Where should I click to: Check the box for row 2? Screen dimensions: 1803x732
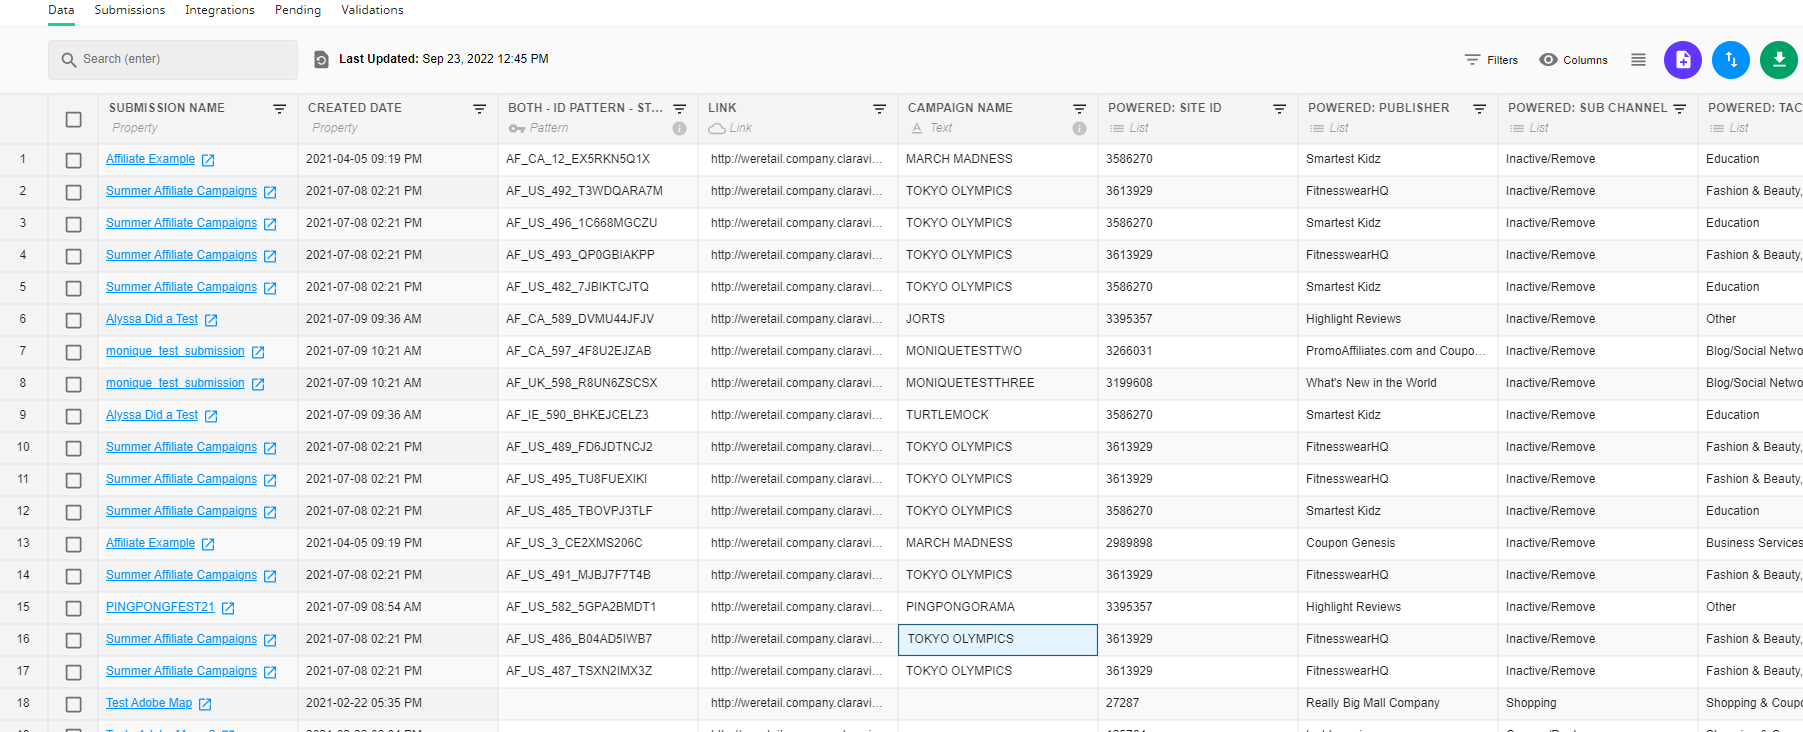click(73, 192)
